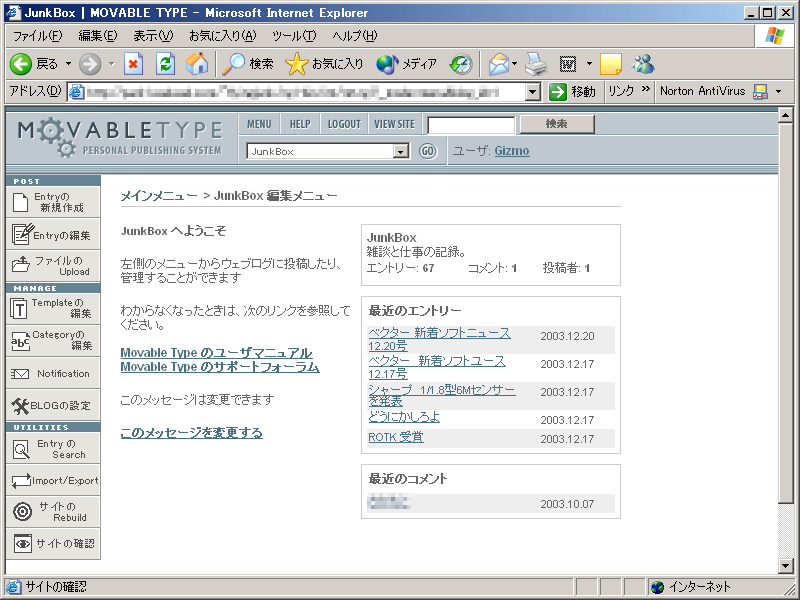
Task: Click the Forward arrow icon
Action: (90, 64)
